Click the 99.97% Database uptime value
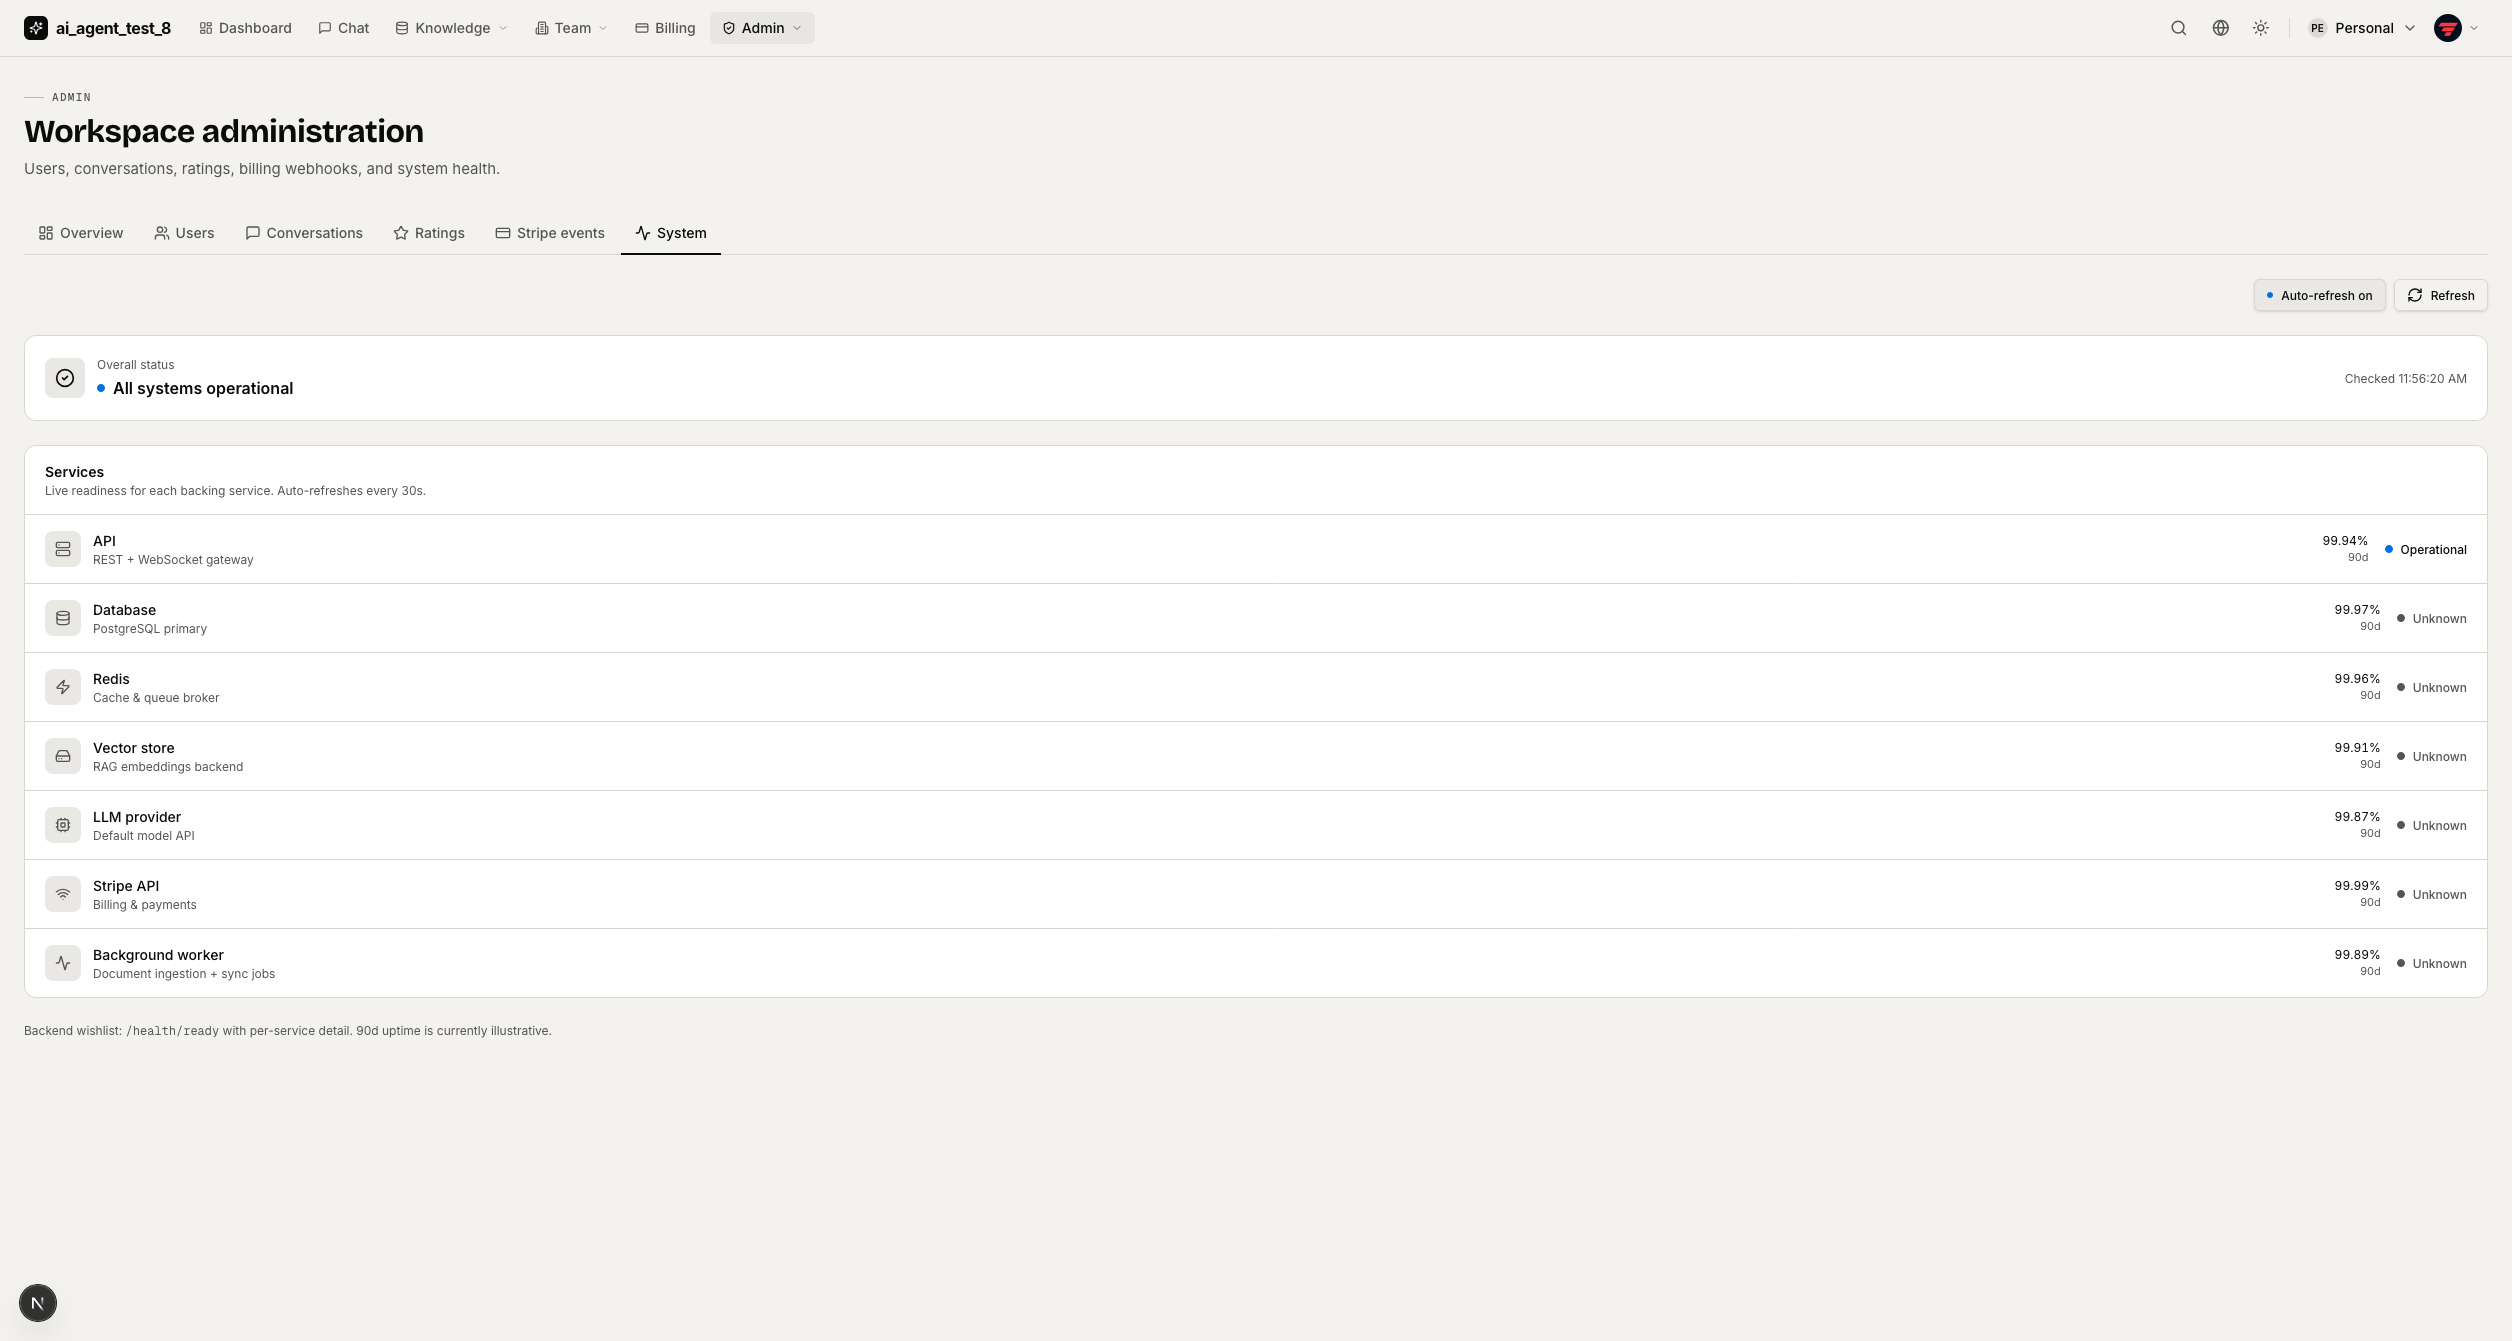Image resolution: width=2512 pixels, height=1341 pixels. coord(2357,610)
